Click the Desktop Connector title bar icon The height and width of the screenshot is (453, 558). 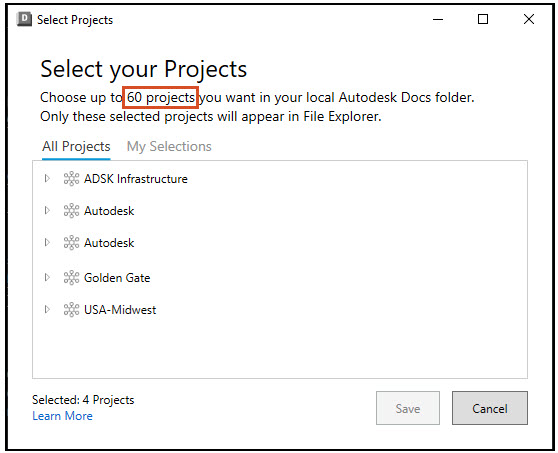click(24, 19)
